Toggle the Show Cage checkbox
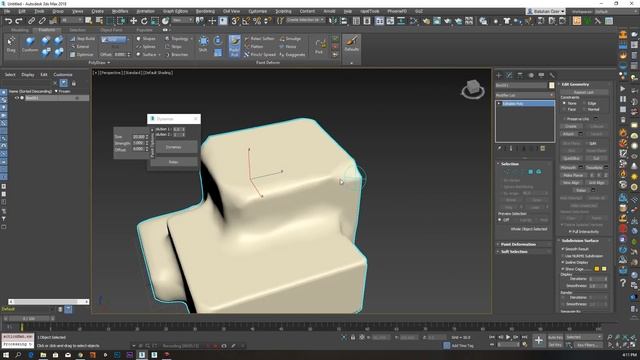Viewport: 640px width, 360px height. (x=563, y=269)
